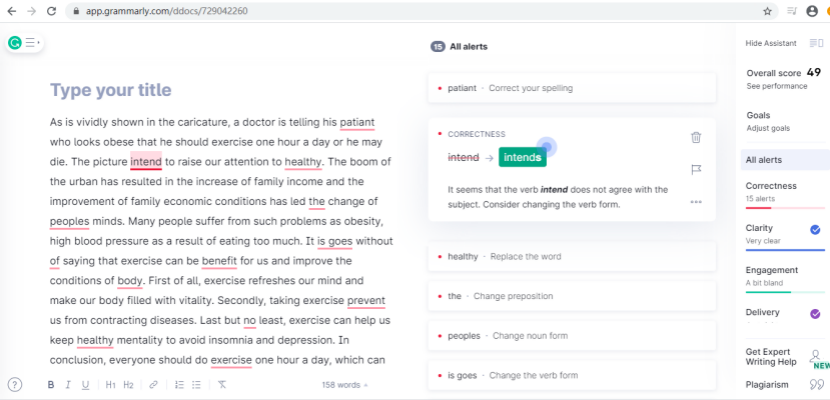Viewport: 830px width, 400px height.
Task: Flag the intend suggestion as incorrect
Action: [x=696, y=169]
